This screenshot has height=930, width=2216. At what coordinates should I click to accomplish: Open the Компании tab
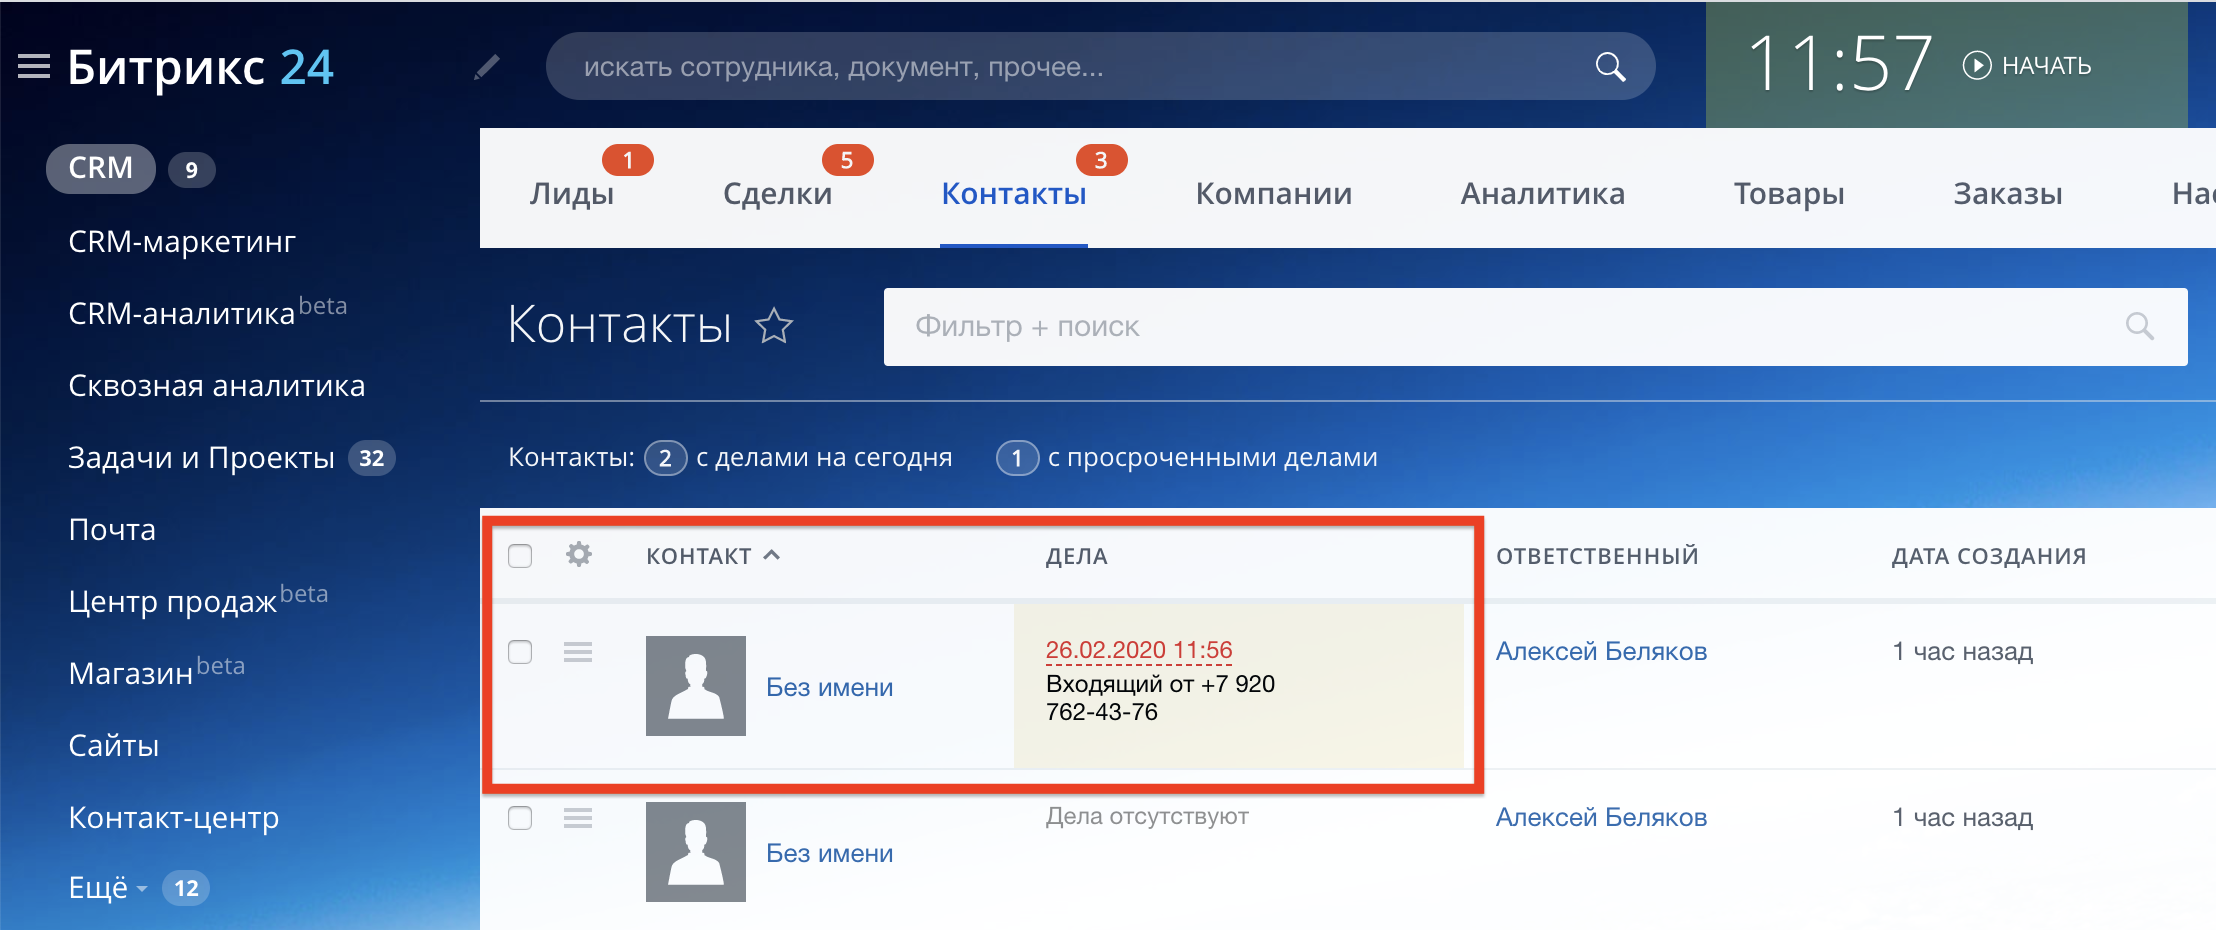1273,194
